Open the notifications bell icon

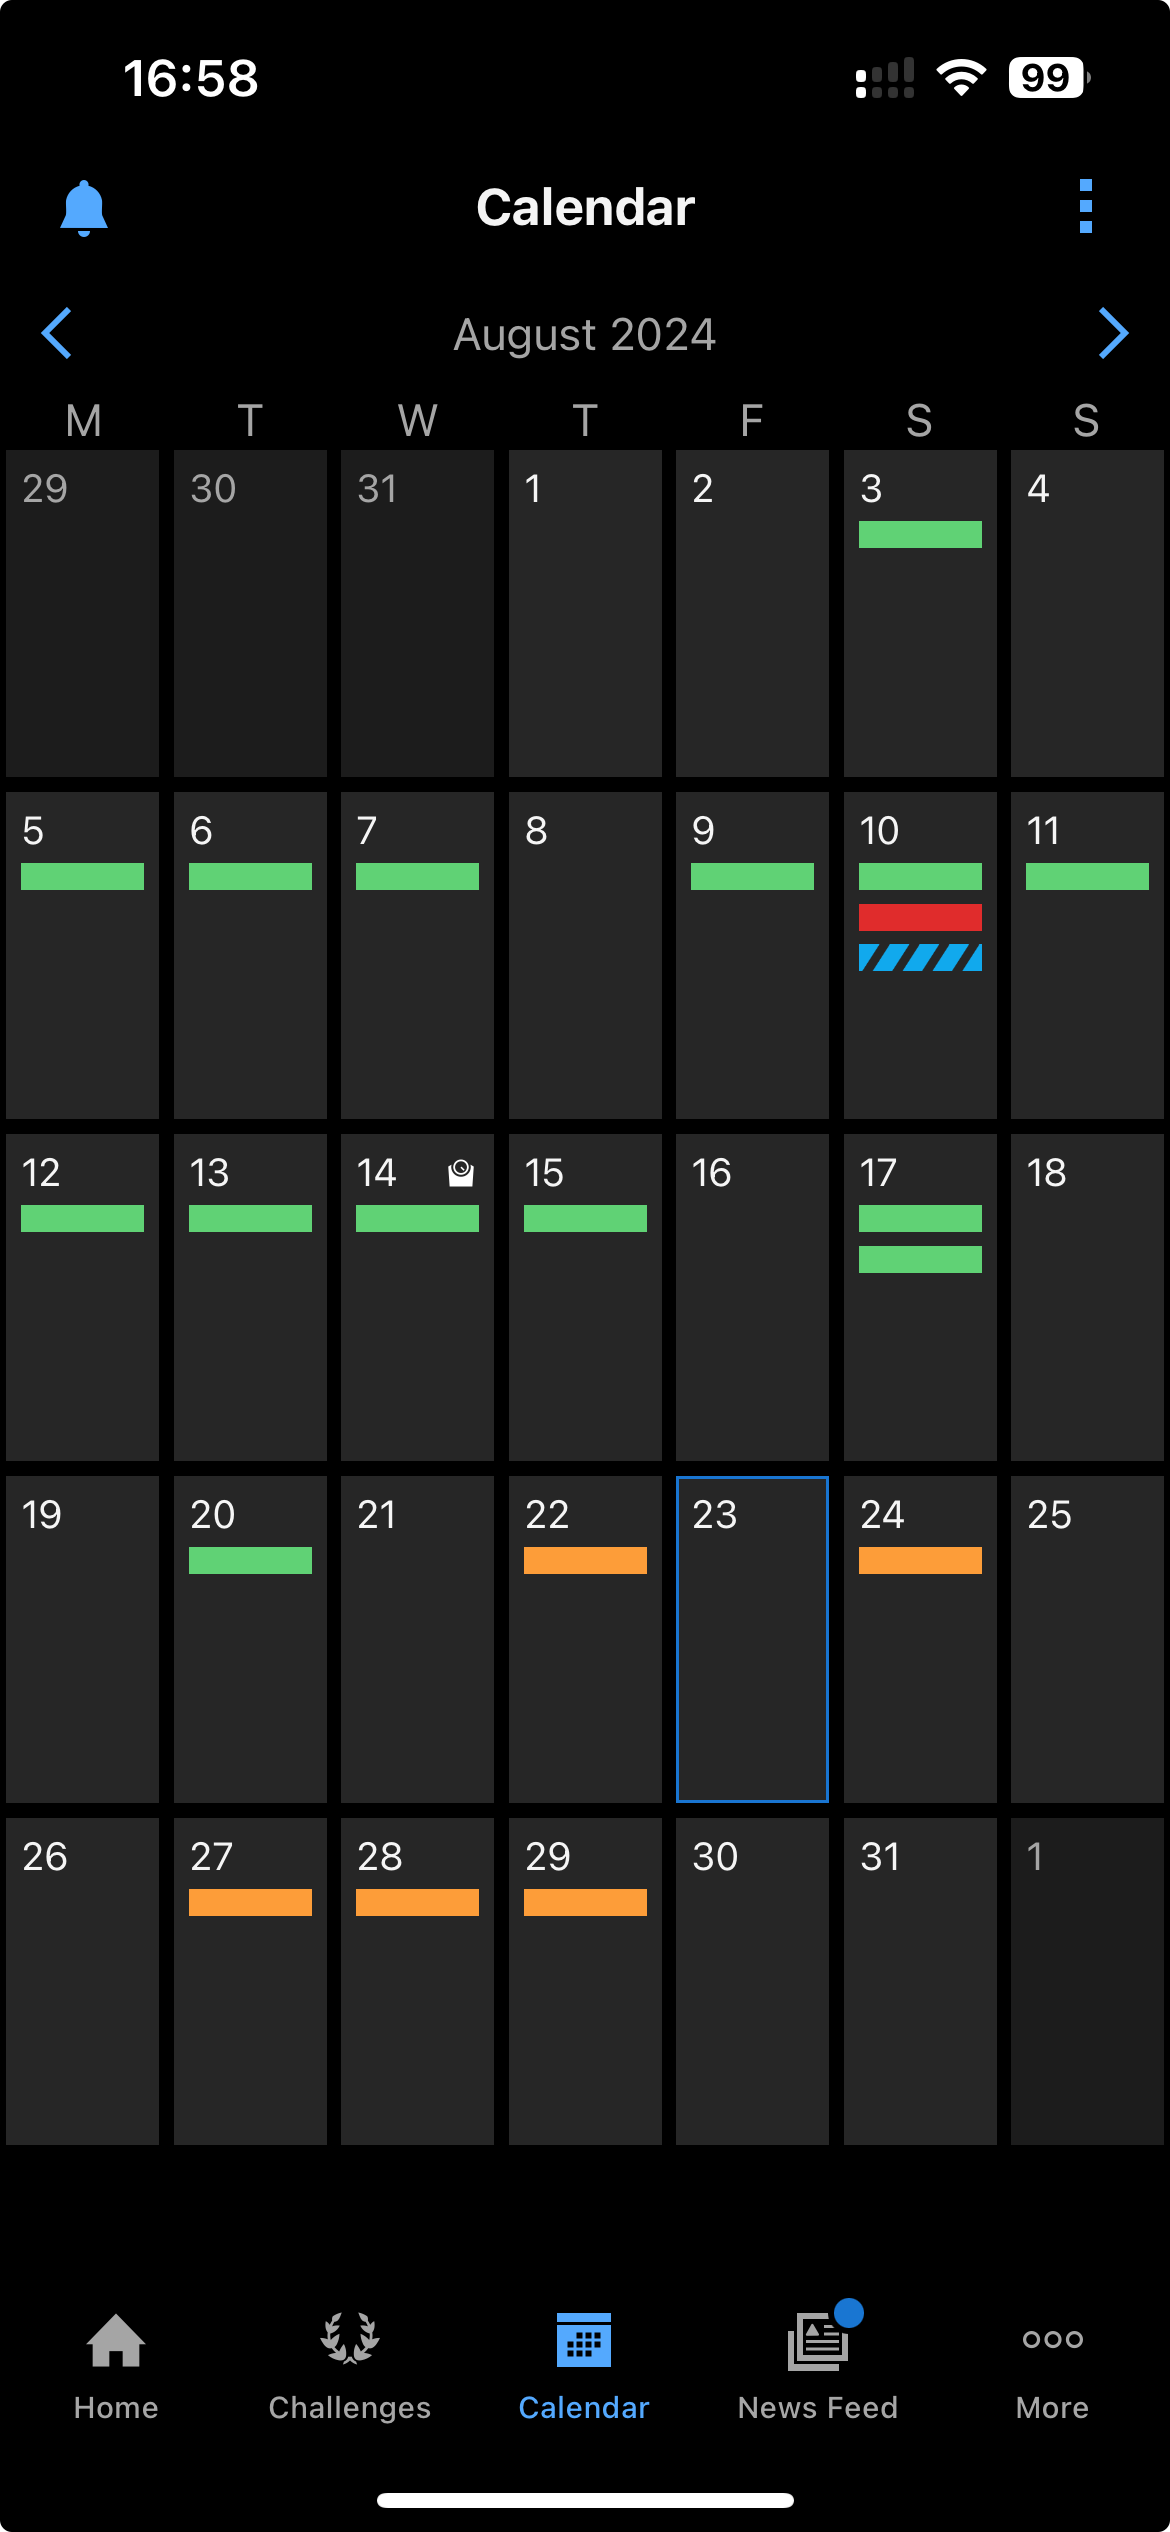84,208
